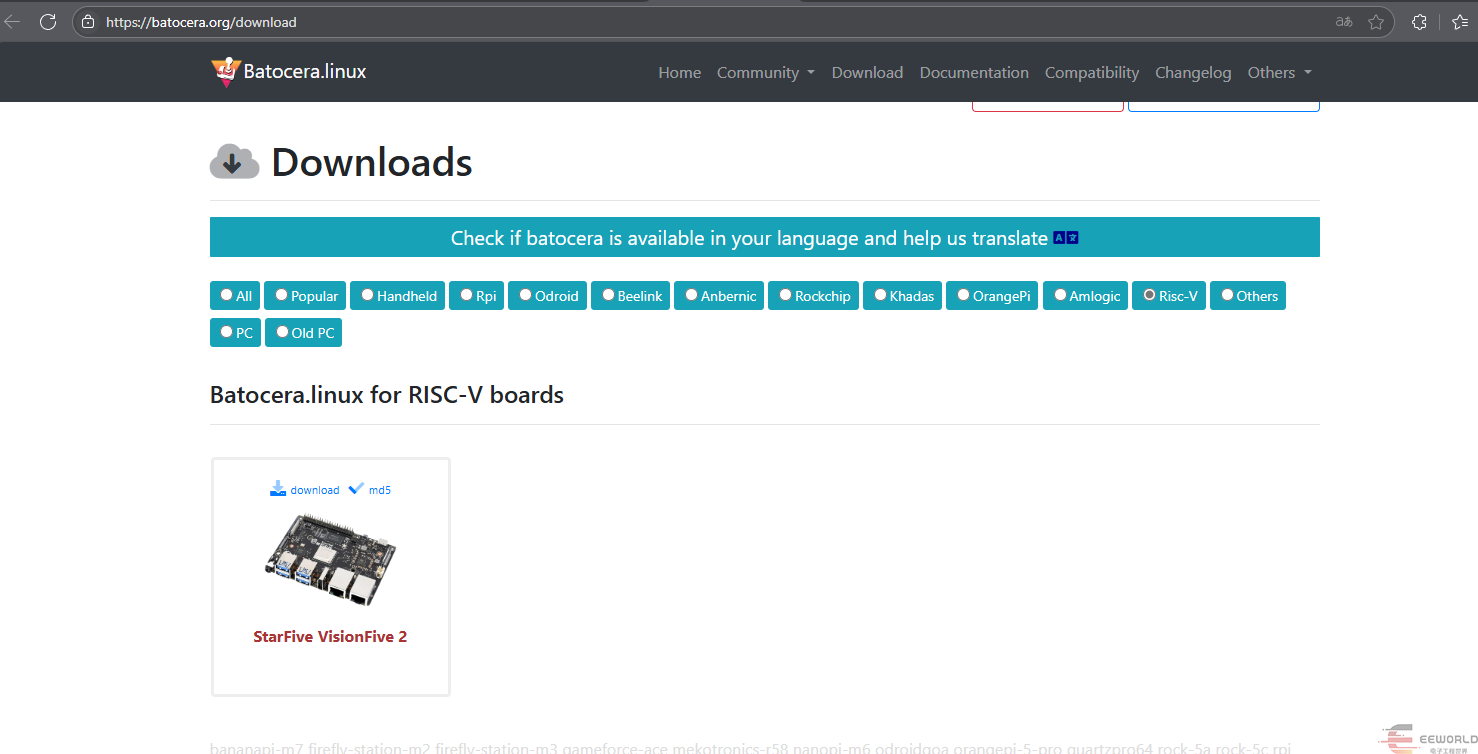Click the translate help banner

tap(765, 237)
